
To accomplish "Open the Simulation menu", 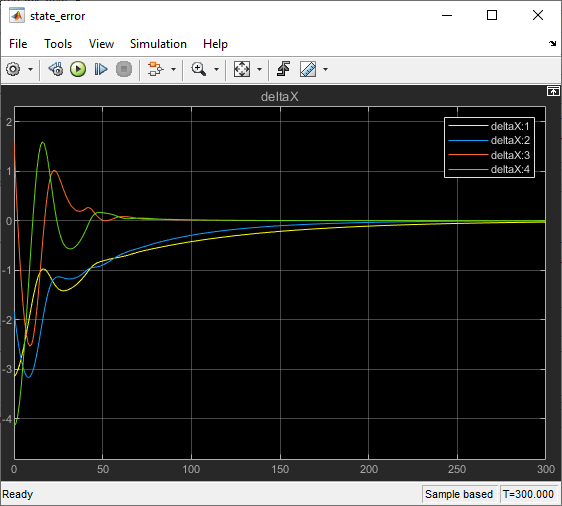I will pyautogui.click(x=158, y=44).
